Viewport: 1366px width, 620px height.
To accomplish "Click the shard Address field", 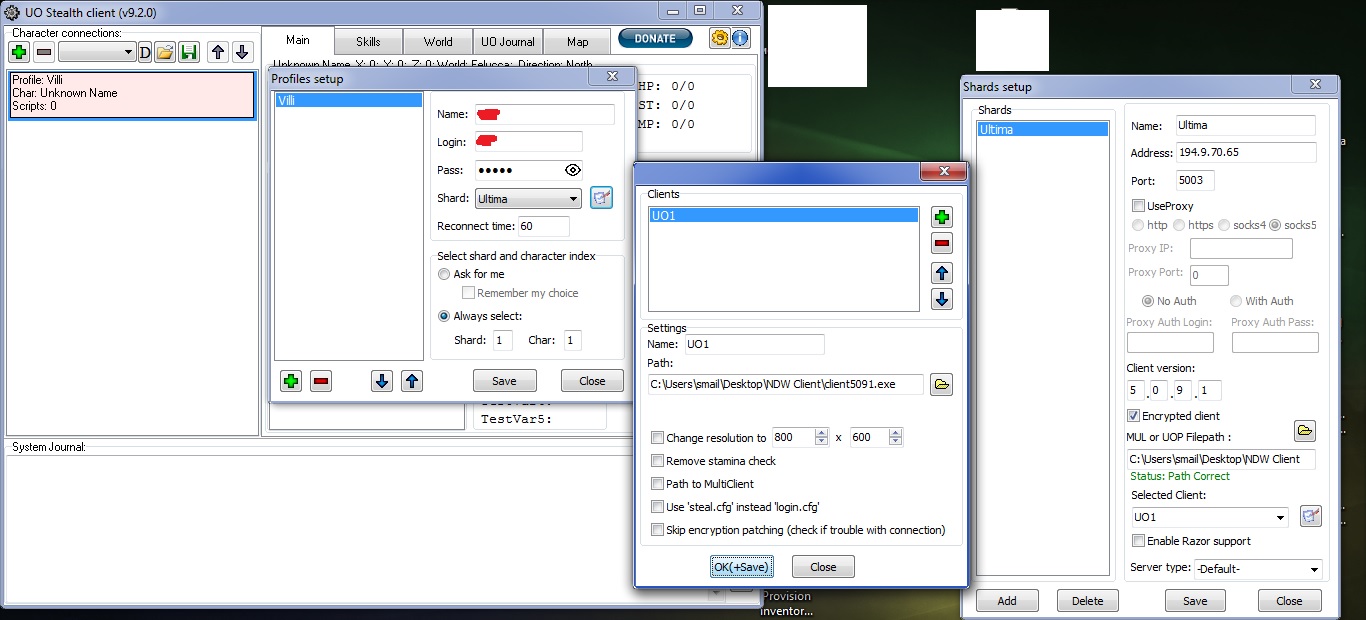I will (1246, 153).
